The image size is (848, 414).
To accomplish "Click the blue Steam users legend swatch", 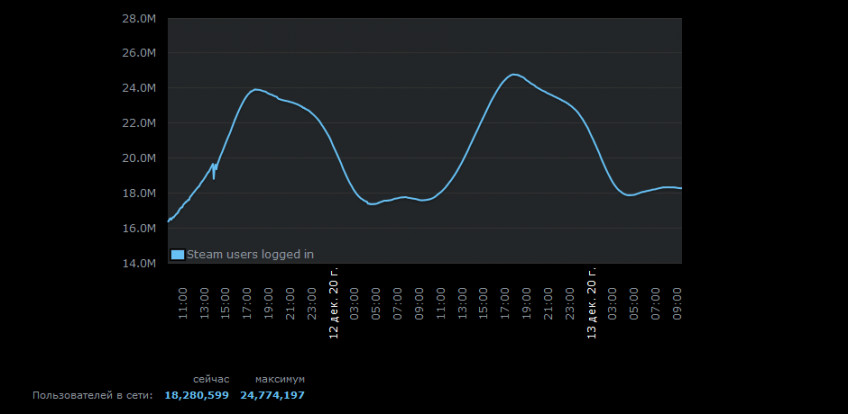I will tap(178, 254).
